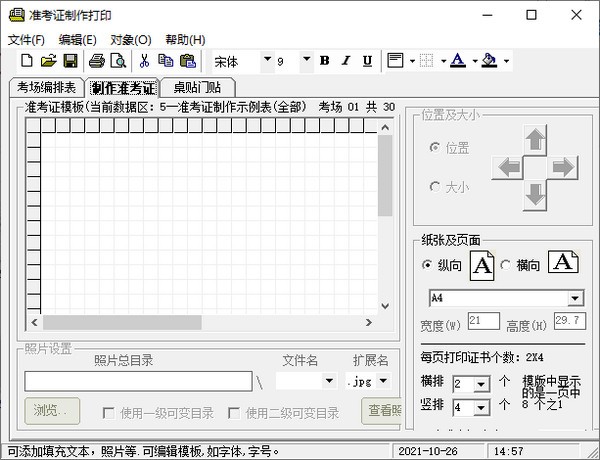The height and width of the screenshot is (460, 600).
Task: Enable 使用一级可变目录 checkbox
Action: click(x=110, y=413)
